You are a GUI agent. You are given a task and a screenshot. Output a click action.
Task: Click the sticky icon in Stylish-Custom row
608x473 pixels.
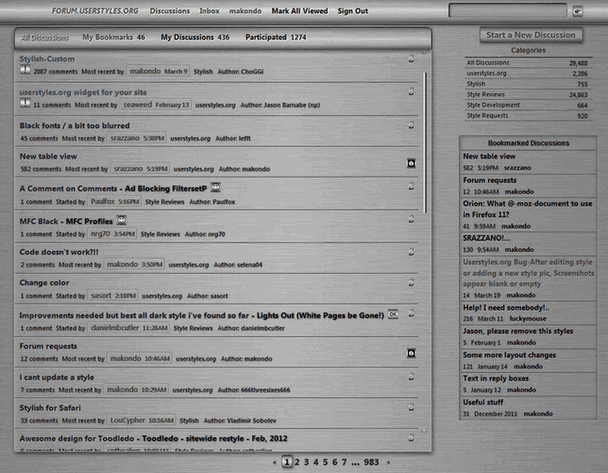coord(25,70)
